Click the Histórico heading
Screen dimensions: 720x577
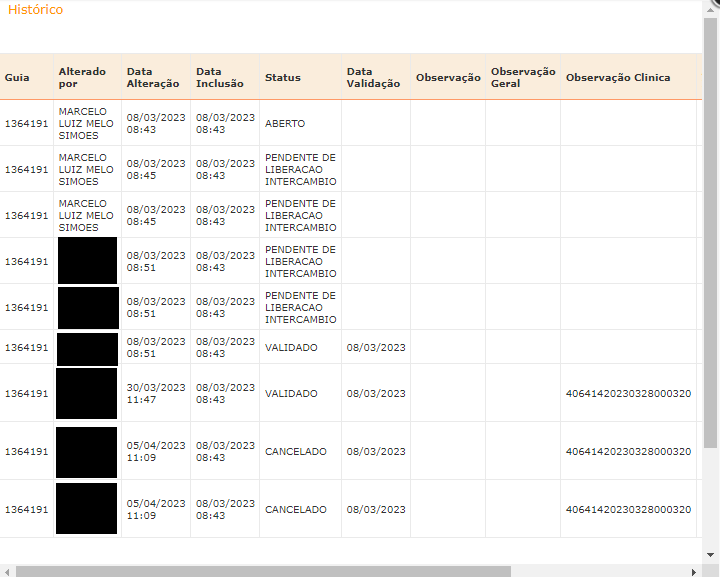click(x=35, y=10)
